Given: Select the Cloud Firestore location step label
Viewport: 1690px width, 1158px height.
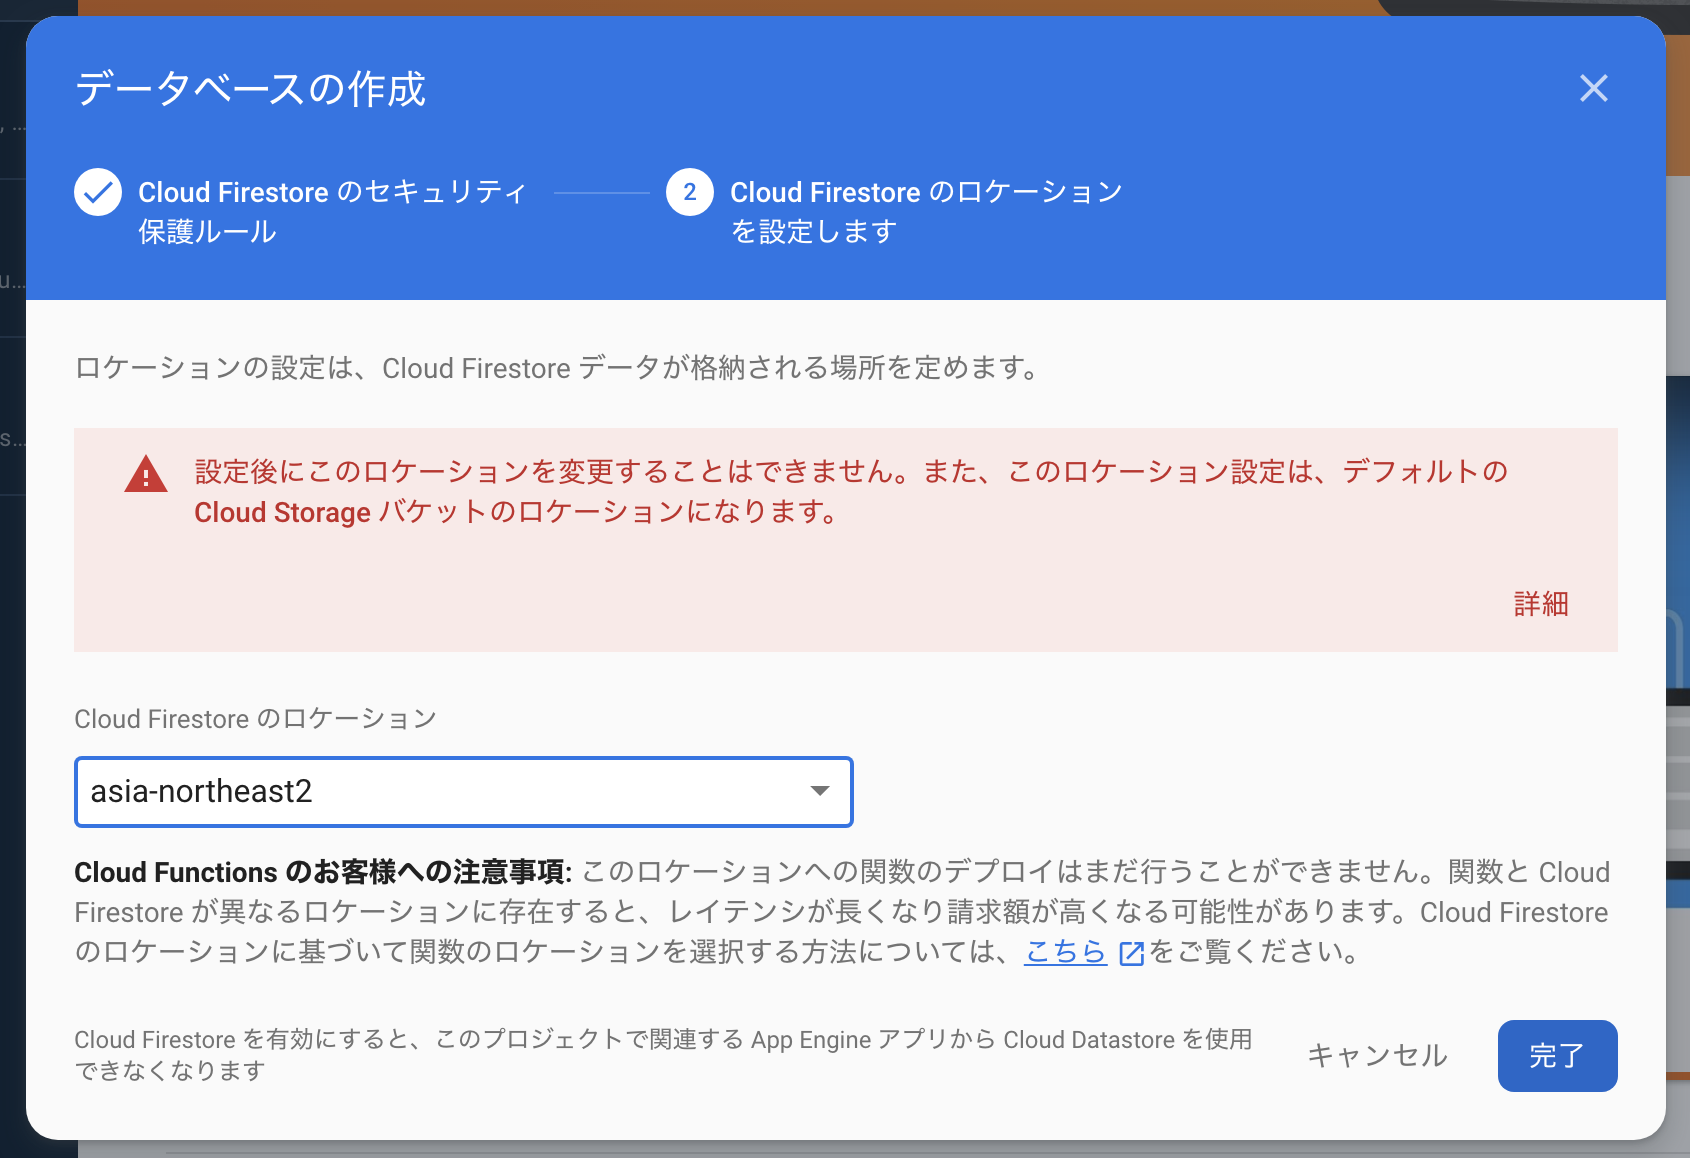Looking at the screenshot, I should coord(926,212).
